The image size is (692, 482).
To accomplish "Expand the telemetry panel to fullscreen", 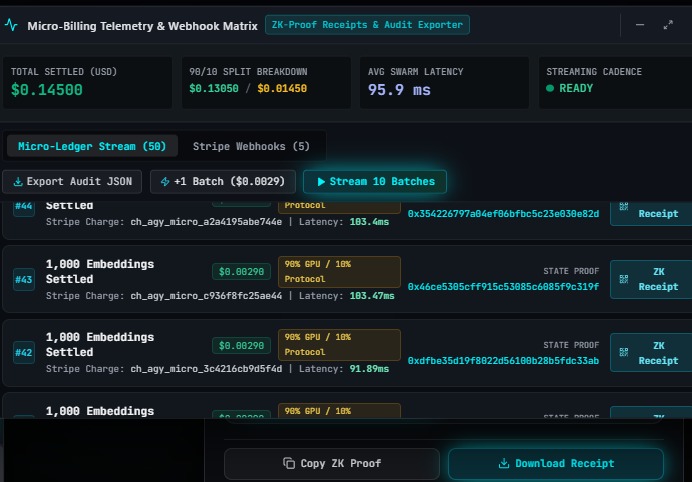I will tap(668, 25).
